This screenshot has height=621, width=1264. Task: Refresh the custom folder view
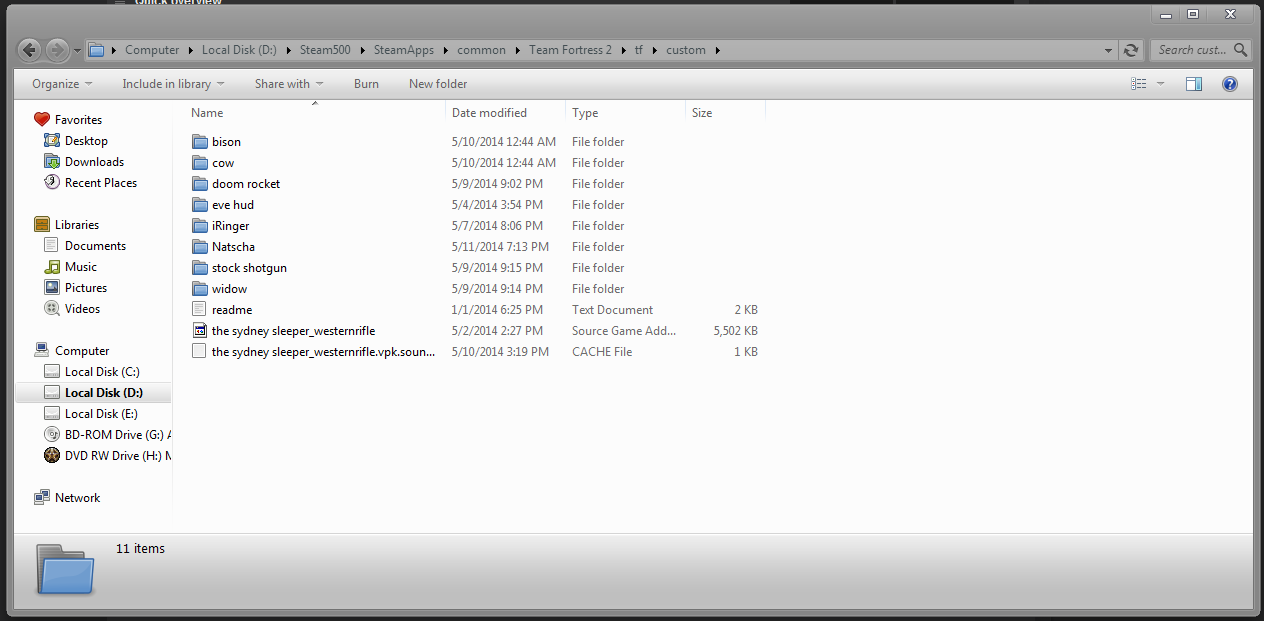point(1131,50)
